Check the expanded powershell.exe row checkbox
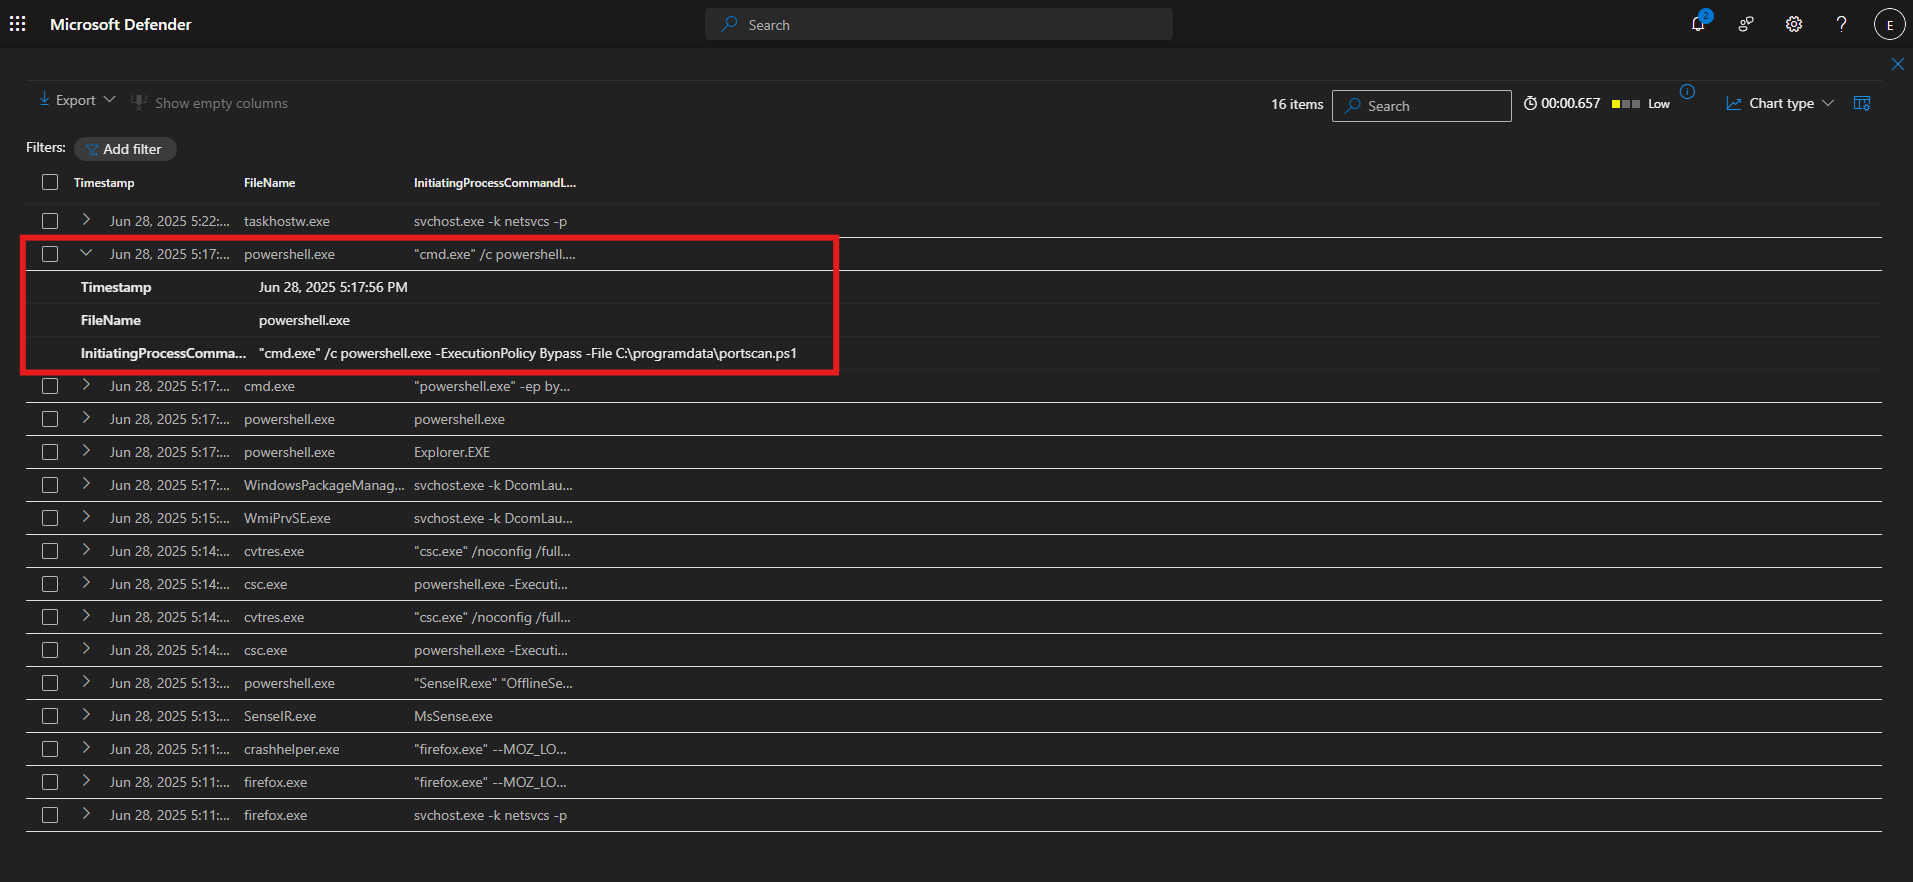1913x882 pixels. [x=50, y=254]
